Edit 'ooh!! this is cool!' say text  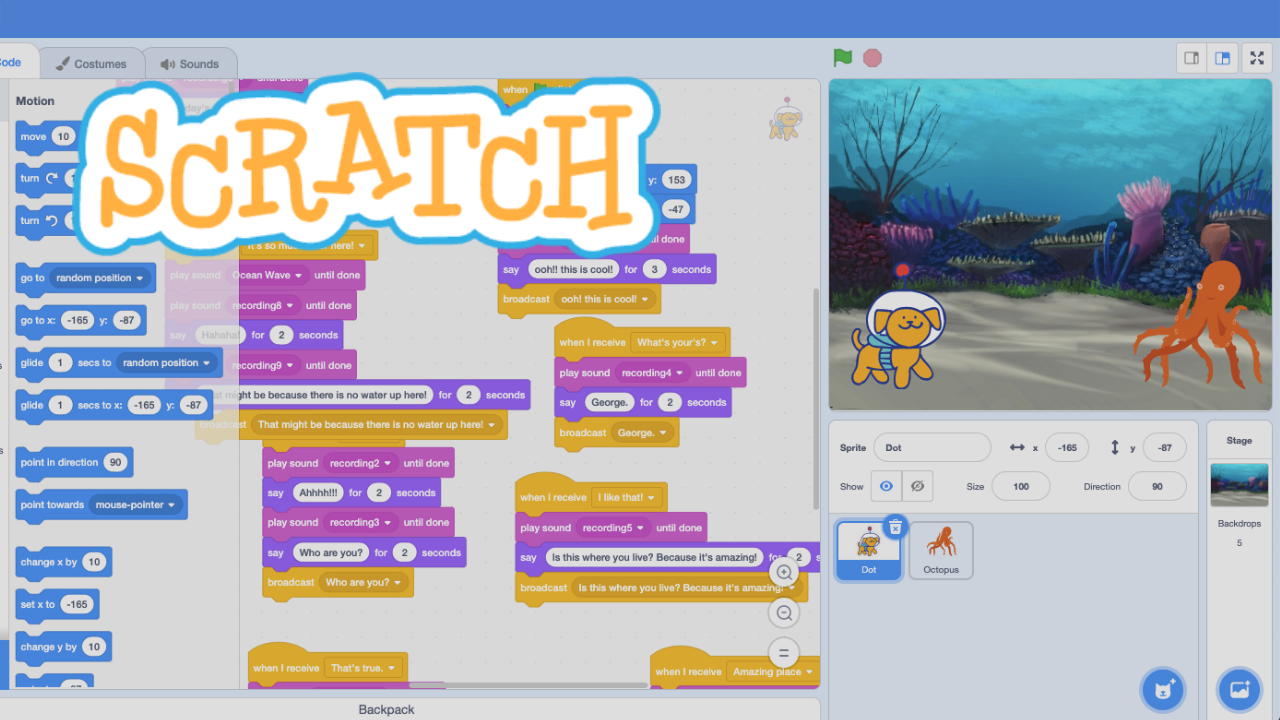pos(573,270)
